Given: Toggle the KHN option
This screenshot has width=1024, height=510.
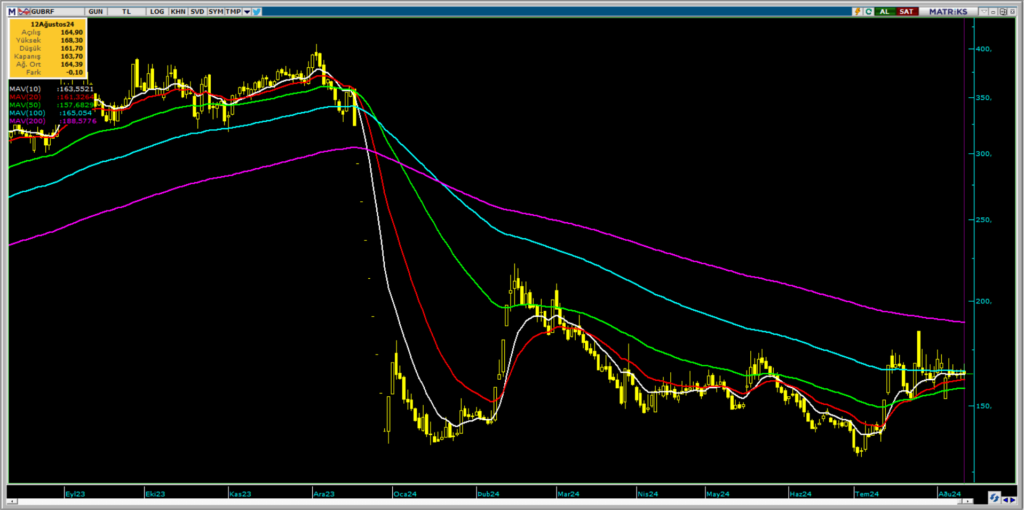Looking at the screenshot, I should click(178, 11).
